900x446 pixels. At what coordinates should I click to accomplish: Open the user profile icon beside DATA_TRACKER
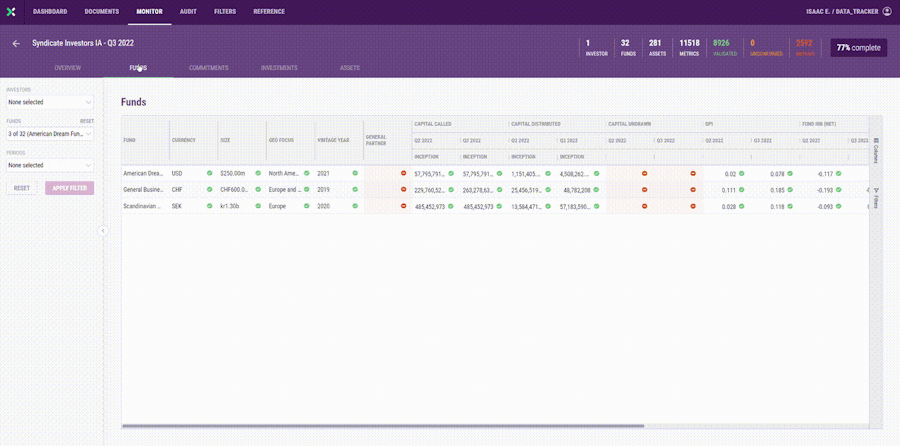click(887, 11)
